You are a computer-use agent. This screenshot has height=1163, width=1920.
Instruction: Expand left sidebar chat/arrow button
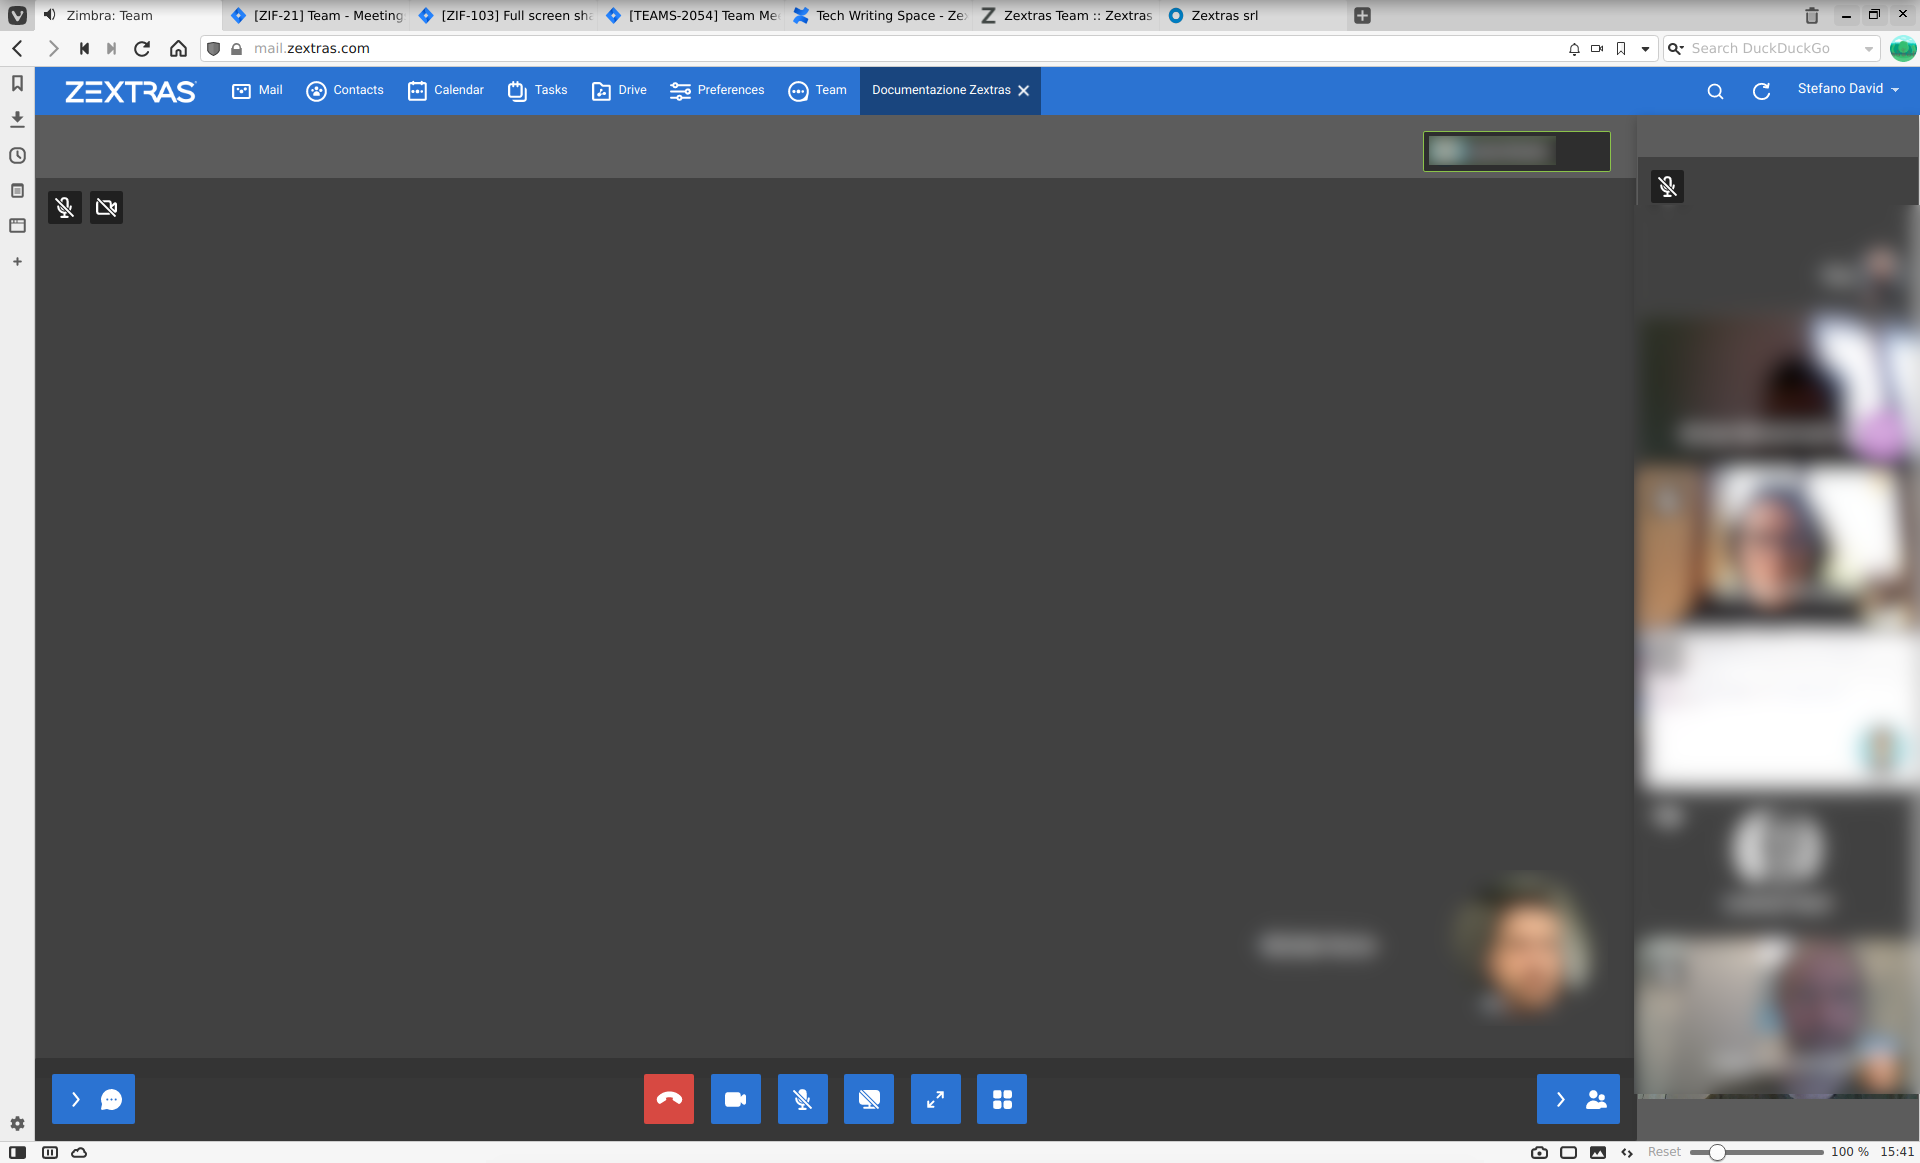[92, 1099]
